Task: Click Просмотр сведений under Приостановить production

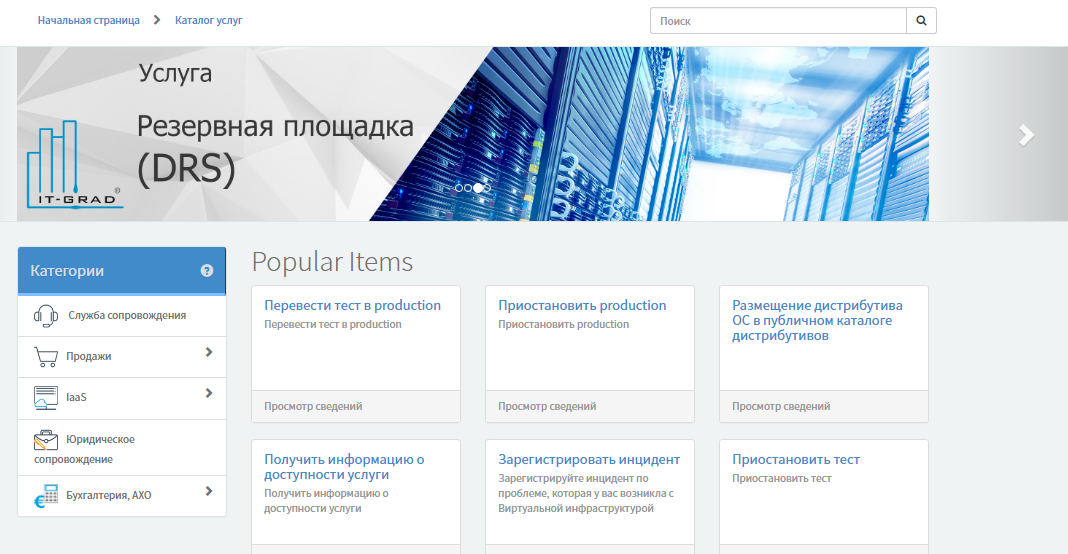Action: pyautogui.click(x=547, y=406)
